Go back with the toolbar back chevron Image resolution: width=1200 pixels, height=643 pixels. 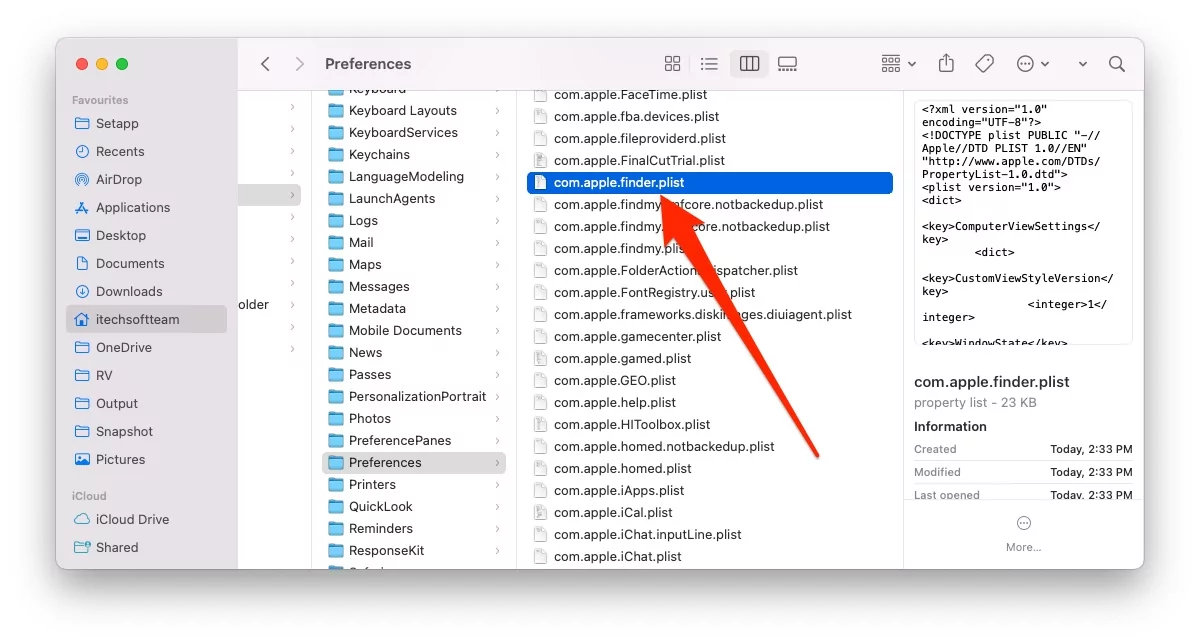[265, 64]
